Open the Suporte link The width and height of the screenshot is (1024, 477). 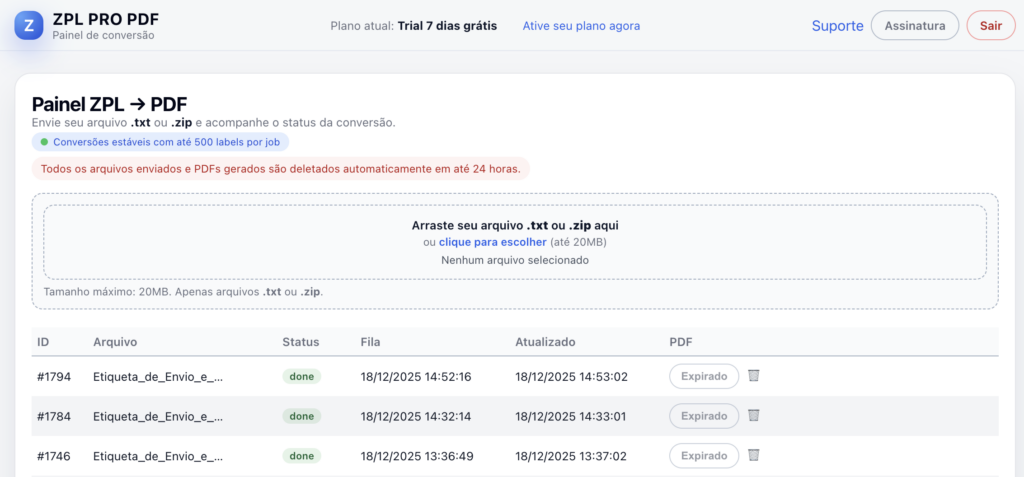(837, 26)
